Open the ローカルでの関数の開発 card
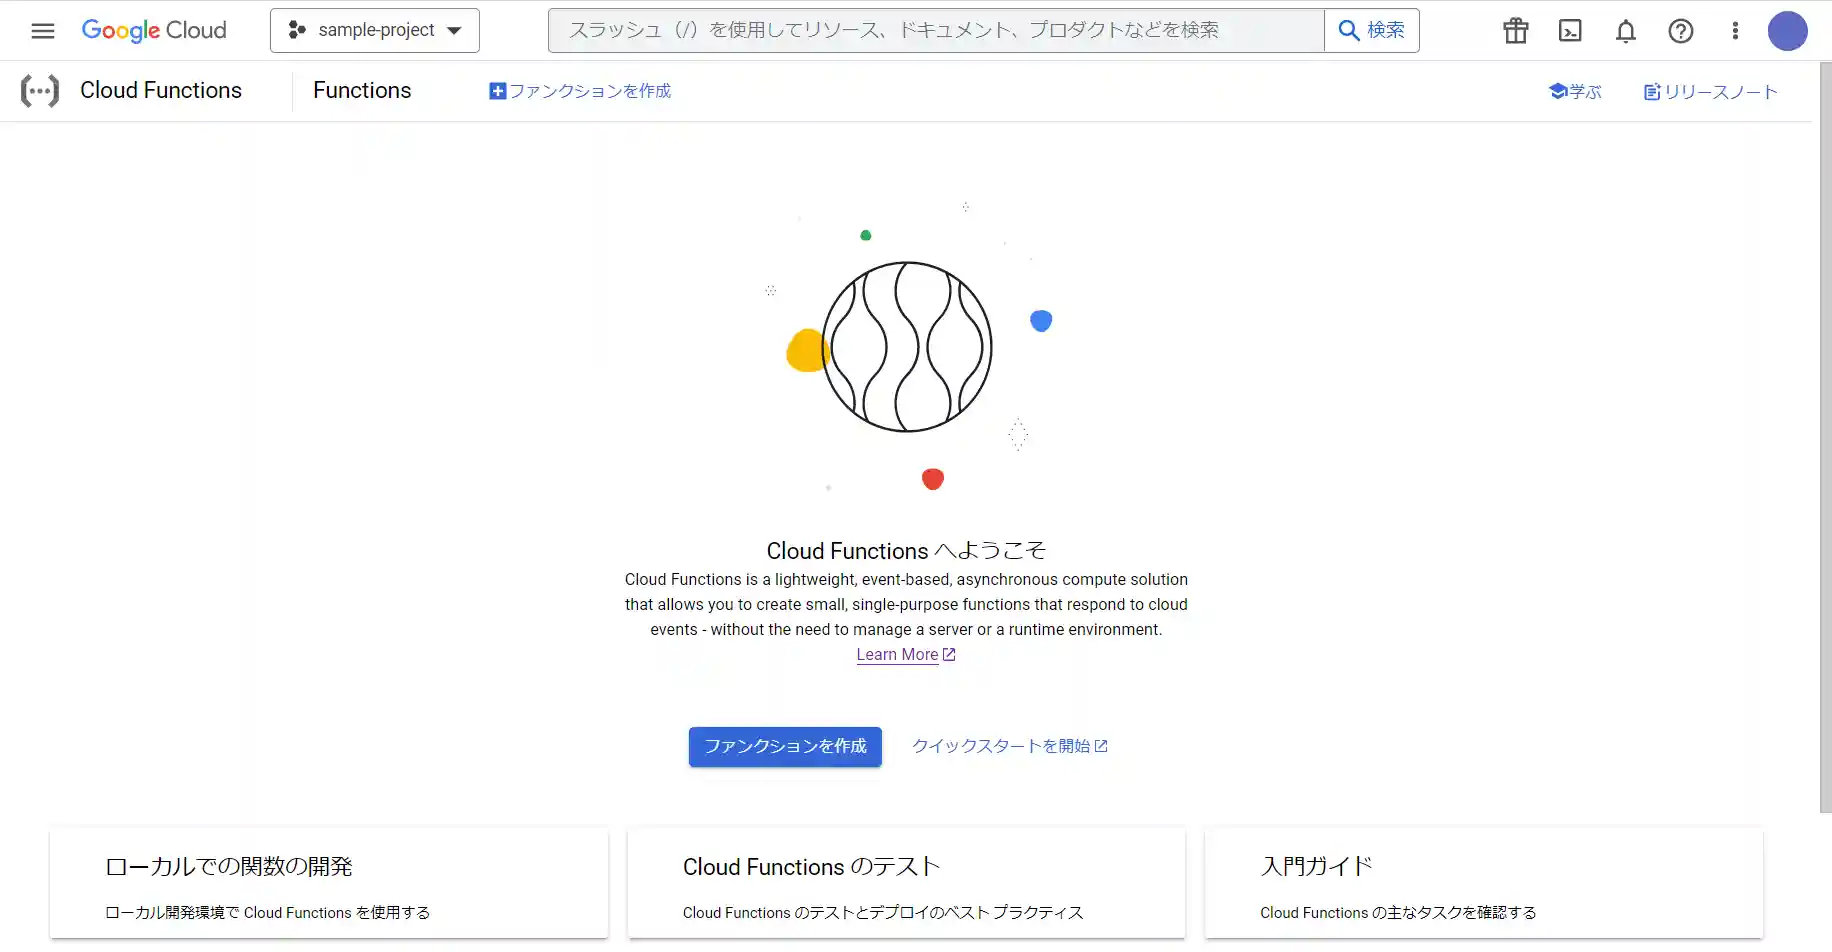 point(329,884)
